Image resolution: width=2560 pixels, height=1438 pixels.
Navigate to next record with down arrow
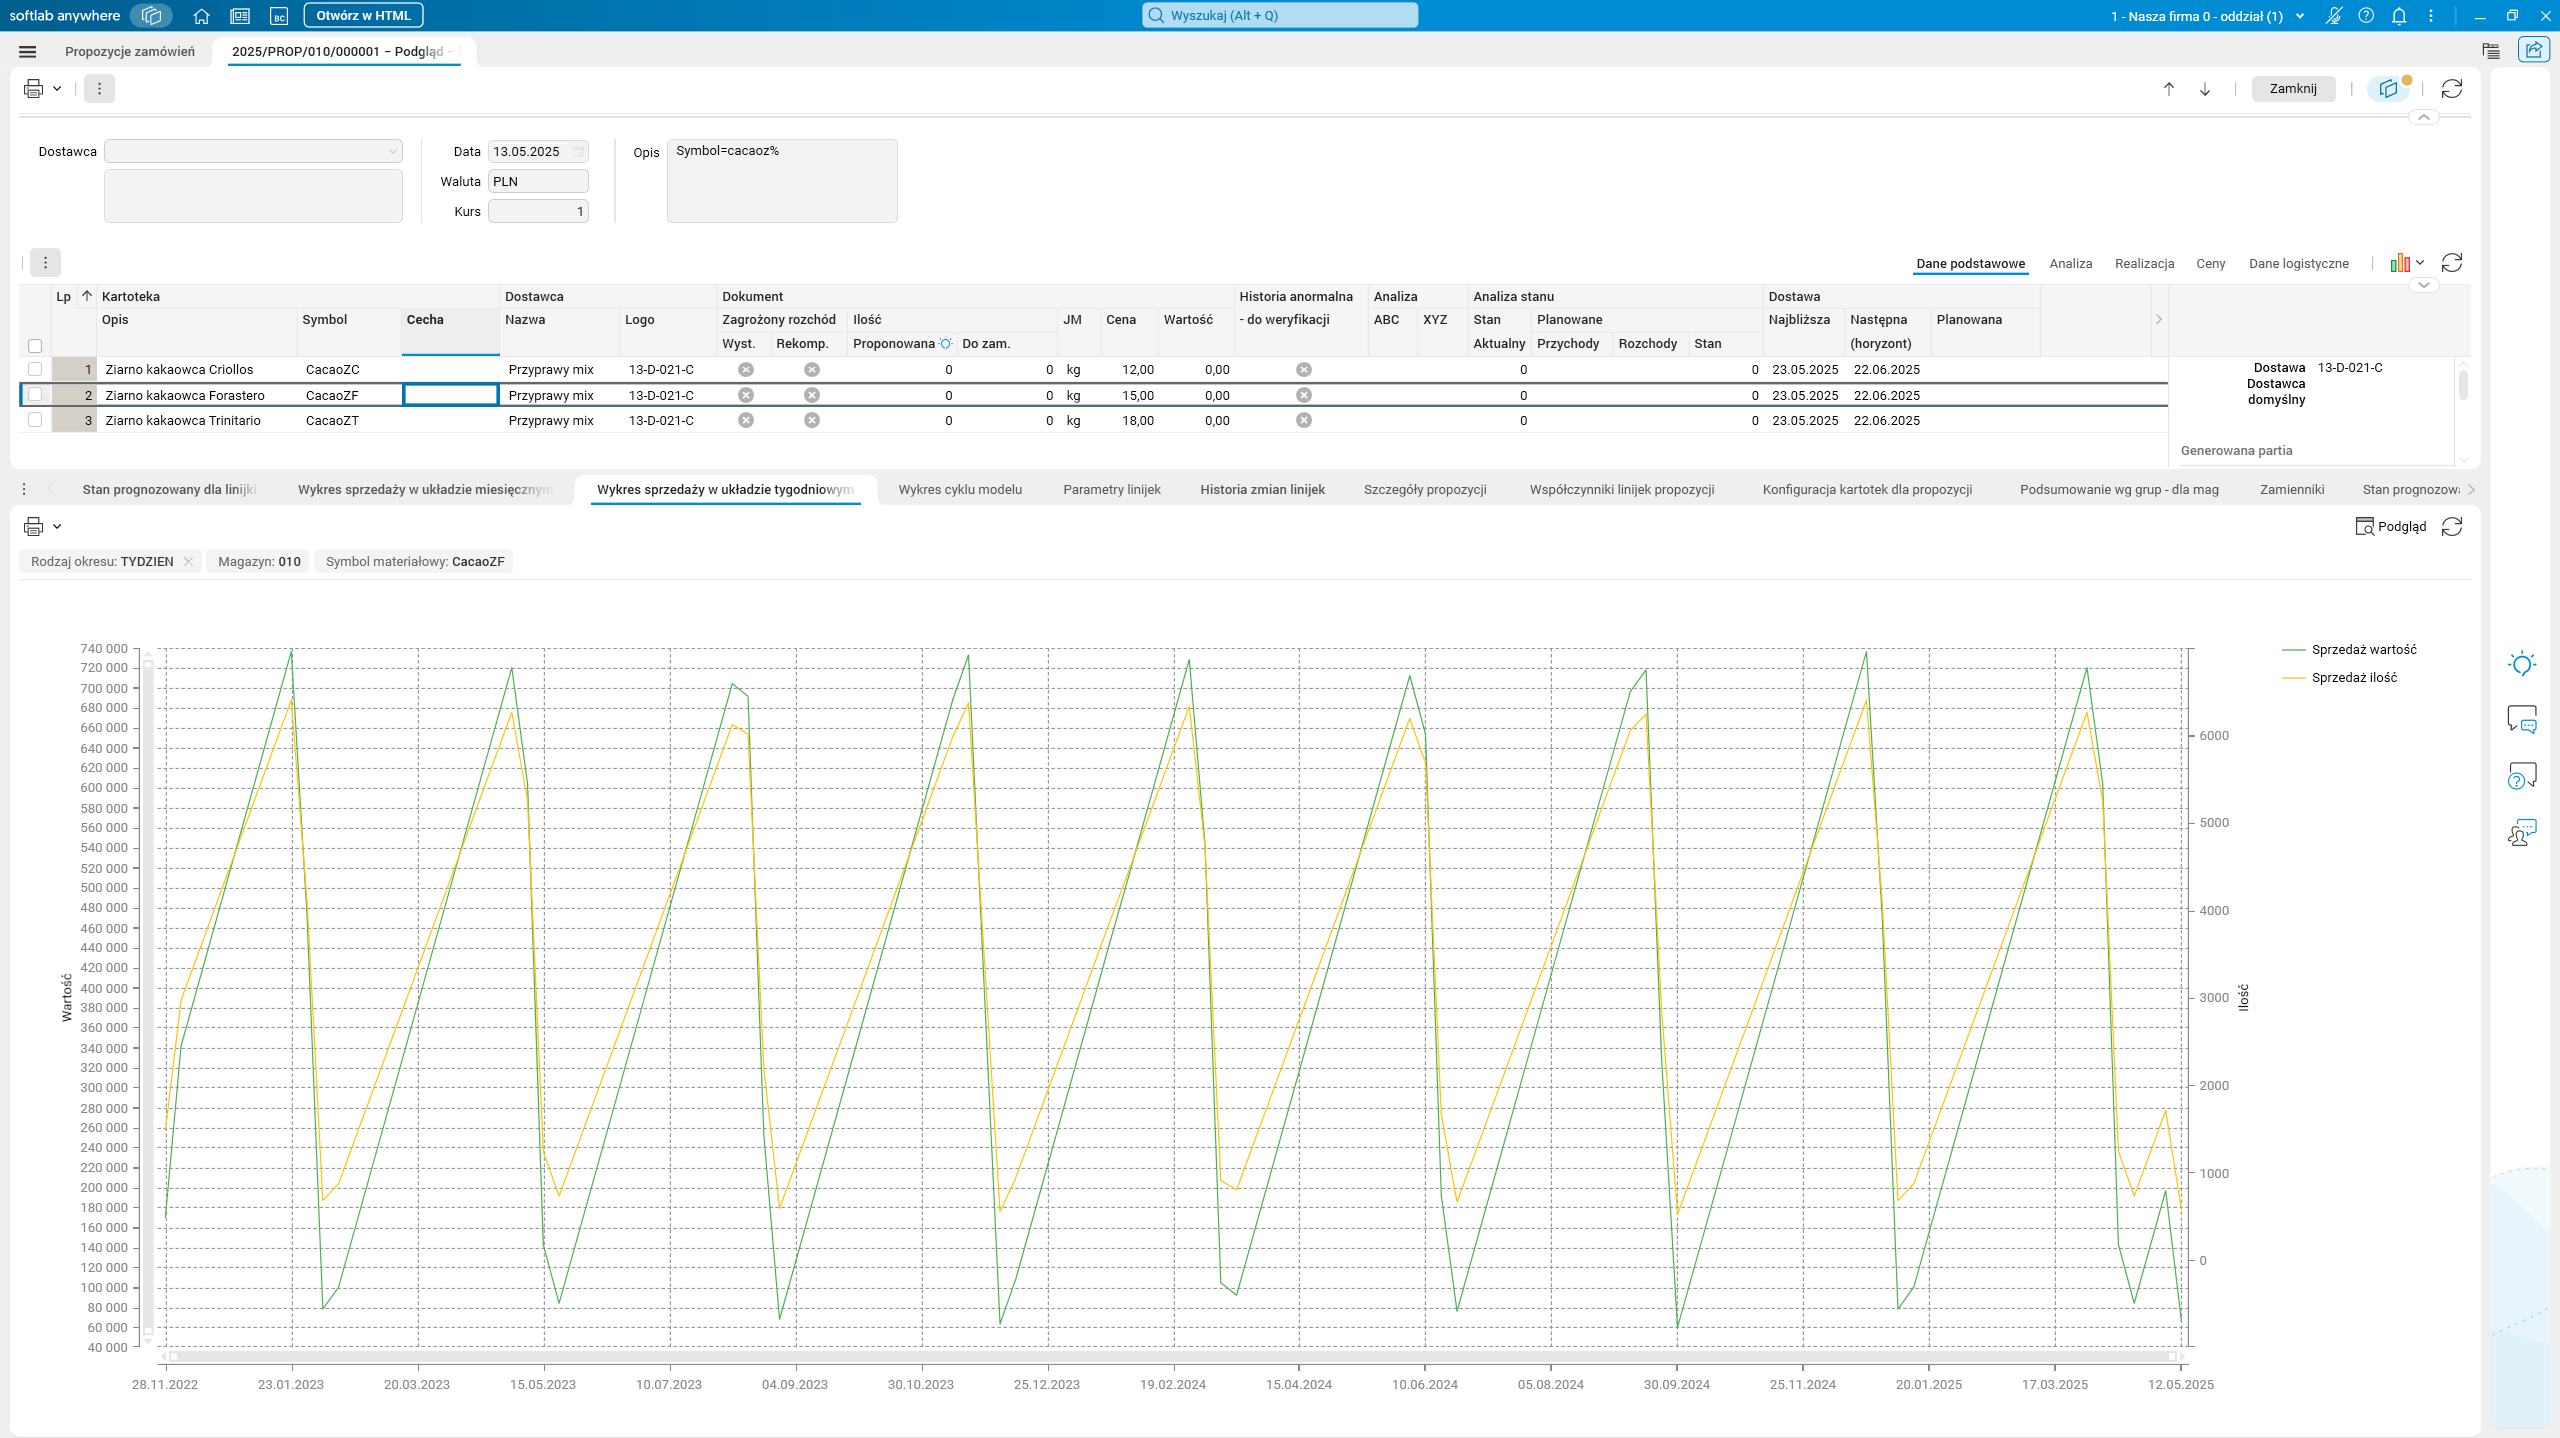(x=2205, y=89)
